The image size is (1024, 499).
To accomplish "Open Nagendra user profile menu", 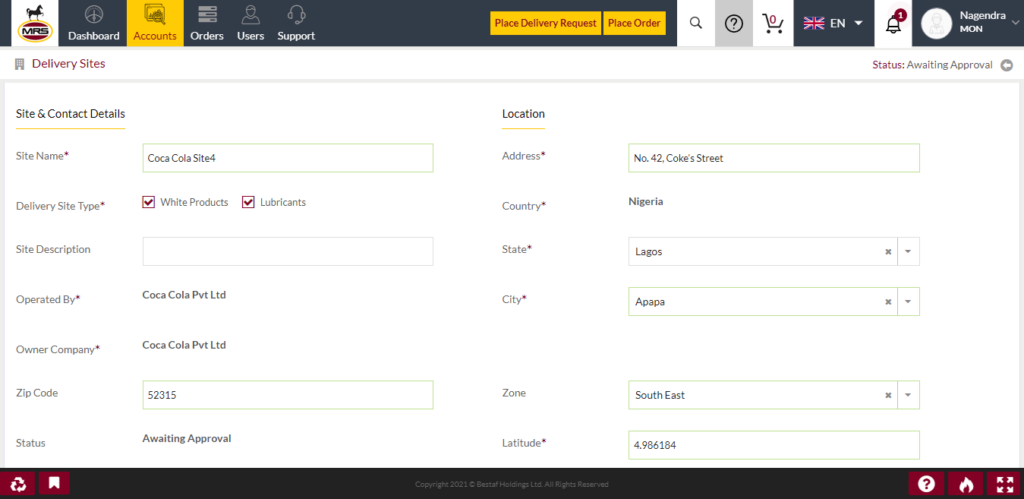I will pyautogui.click(x=968, y=23).
